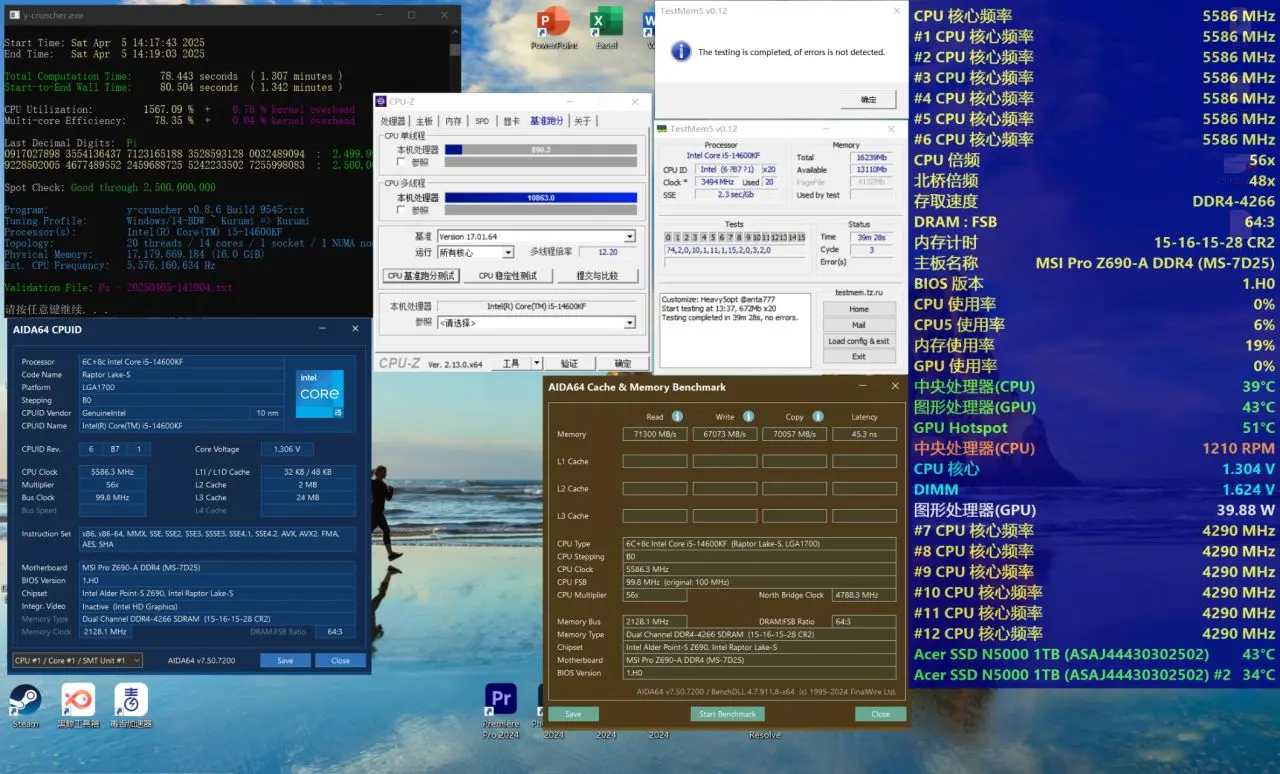Click Save in AIDA64 Cache & Memory Benchmark
This screenshot has height=774, width=1280.
[x=573, y=714]
